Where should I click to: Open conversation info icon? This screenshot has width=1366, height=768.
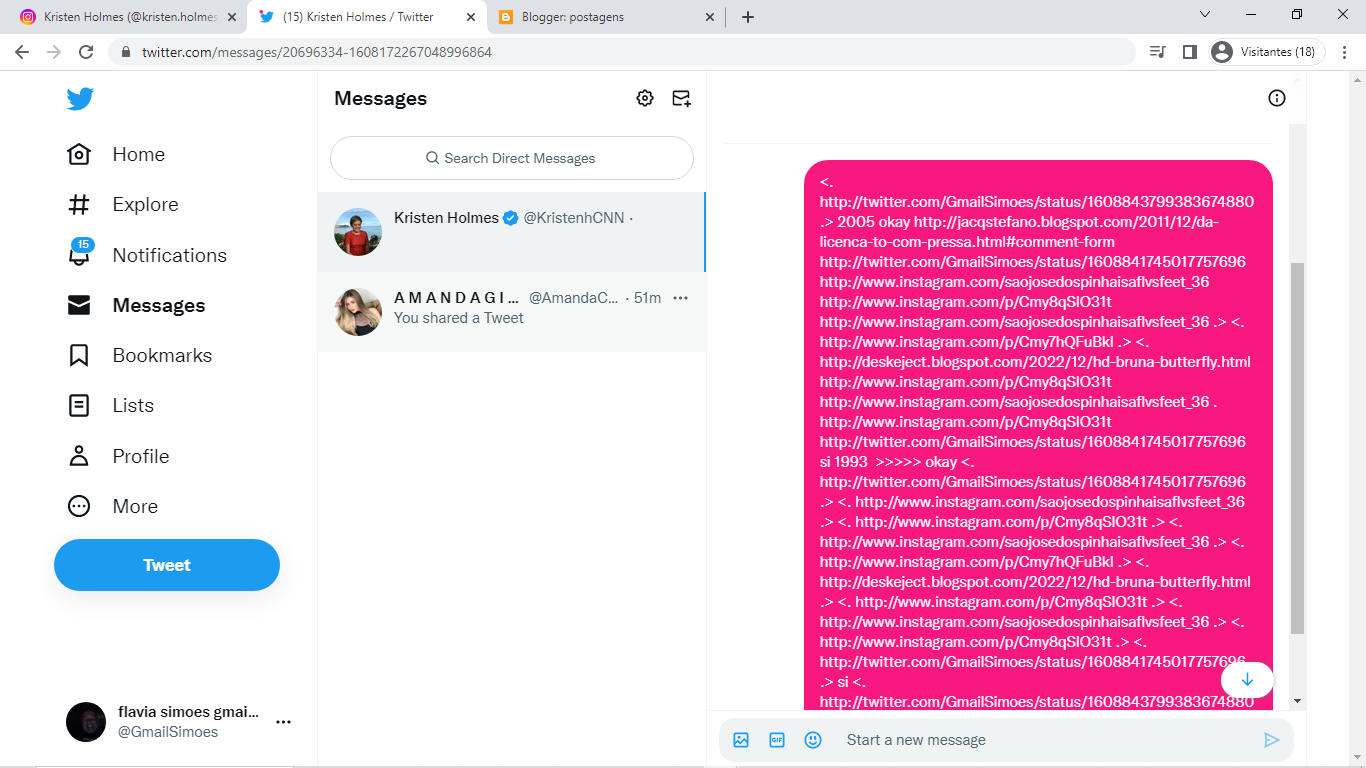pos(1277,98)
